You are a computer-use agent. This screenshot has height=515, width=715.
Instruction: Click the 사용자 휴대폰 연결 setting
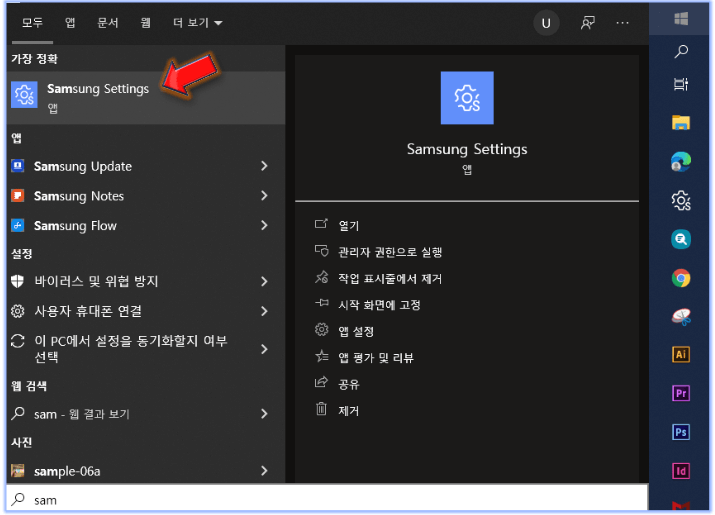pos(88,311)
